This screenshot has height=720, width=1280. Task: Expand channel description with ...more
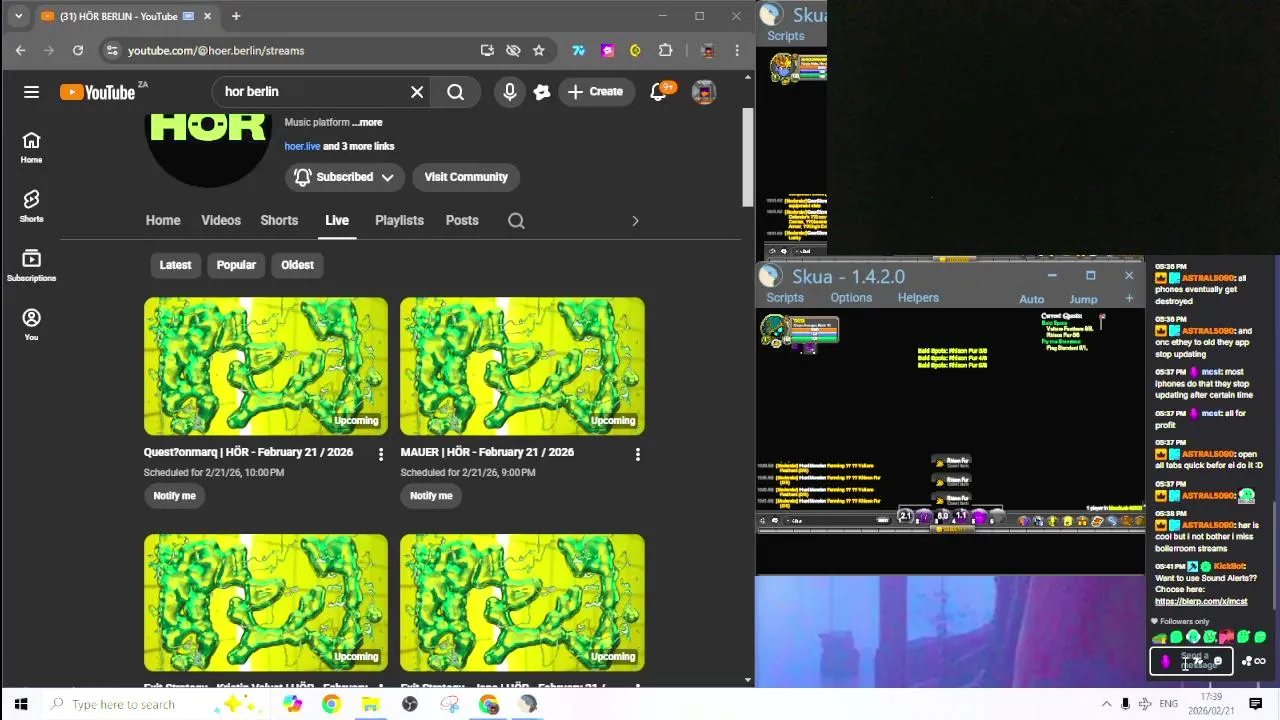point(367,122)
